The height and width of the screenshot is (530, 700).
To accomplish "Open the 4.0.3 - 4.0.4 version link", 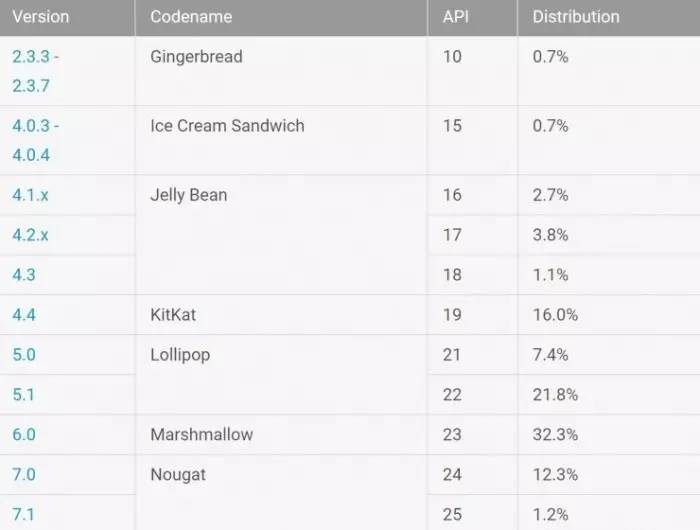I will 35,140.
